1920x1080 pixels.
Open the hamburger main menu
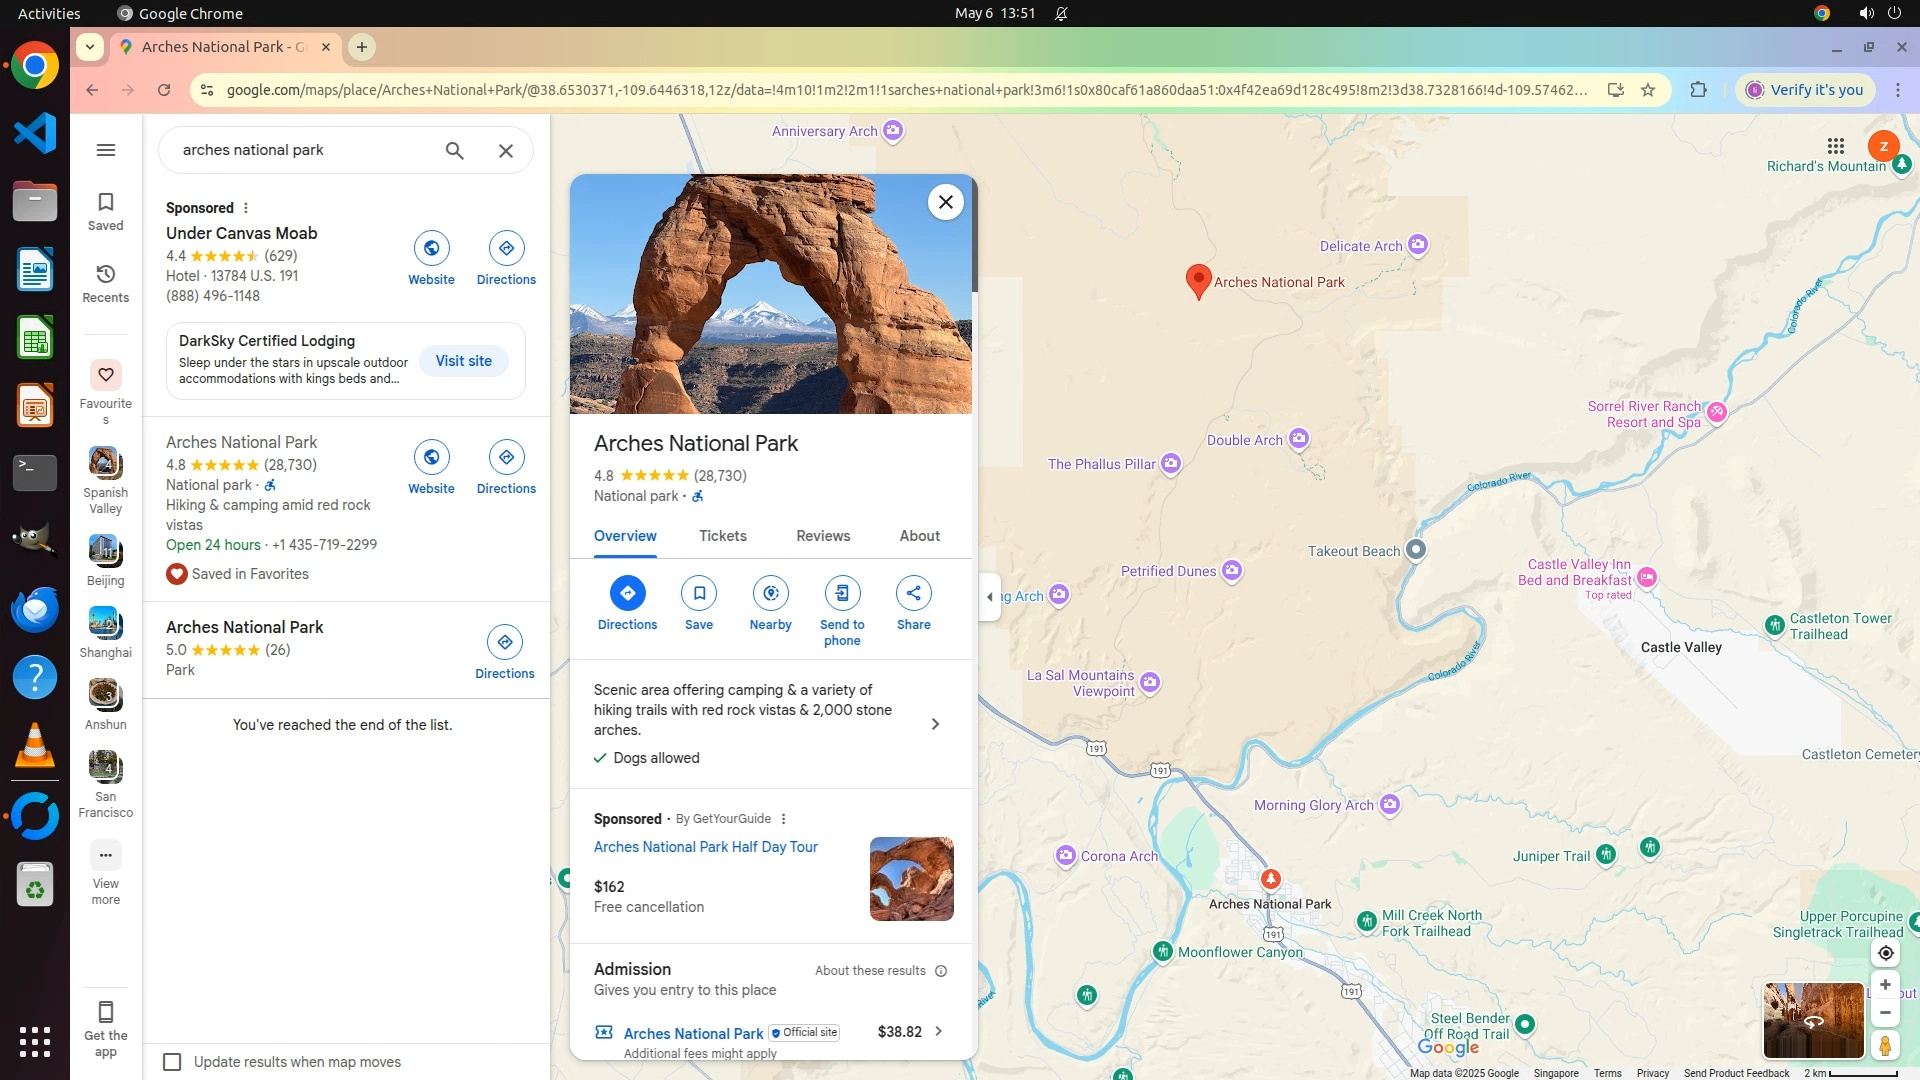pos(106,150)
